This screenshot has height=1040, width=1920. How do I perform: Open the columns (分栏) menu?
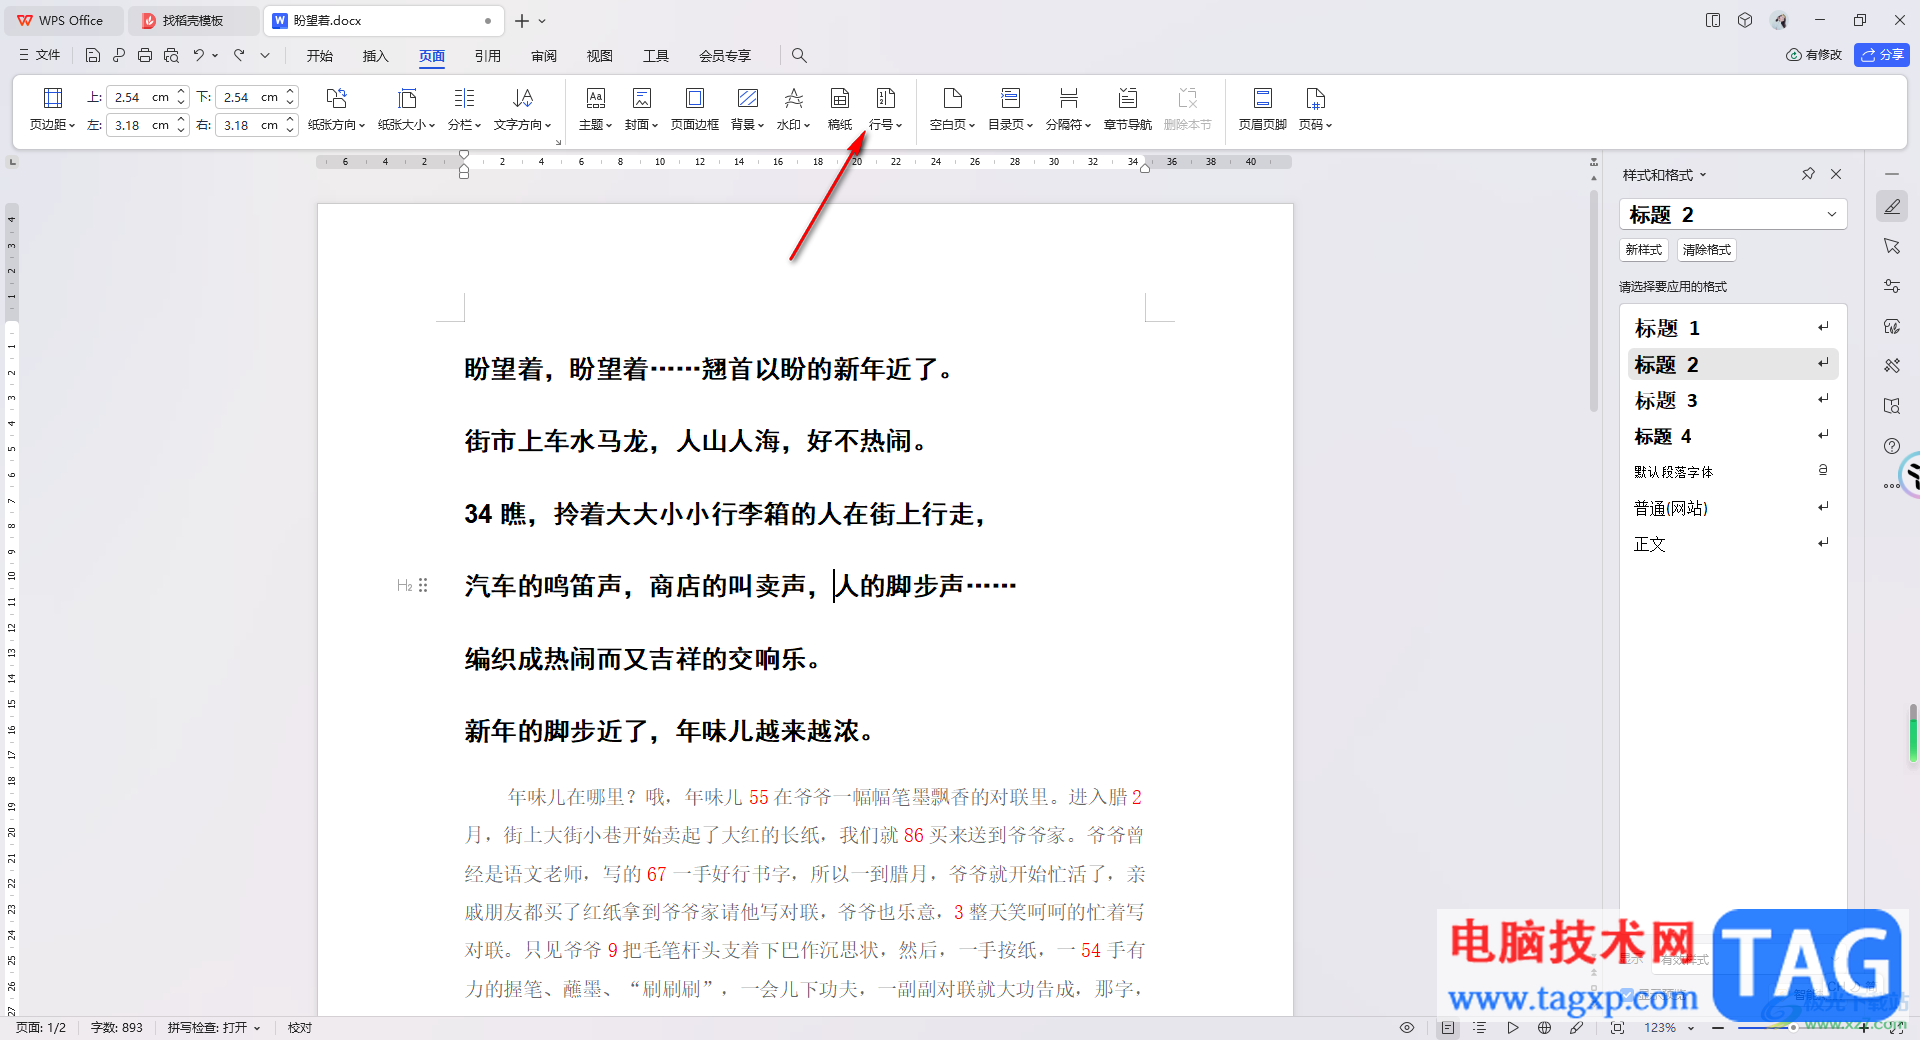pyautogui.click(x=464, y=110)
